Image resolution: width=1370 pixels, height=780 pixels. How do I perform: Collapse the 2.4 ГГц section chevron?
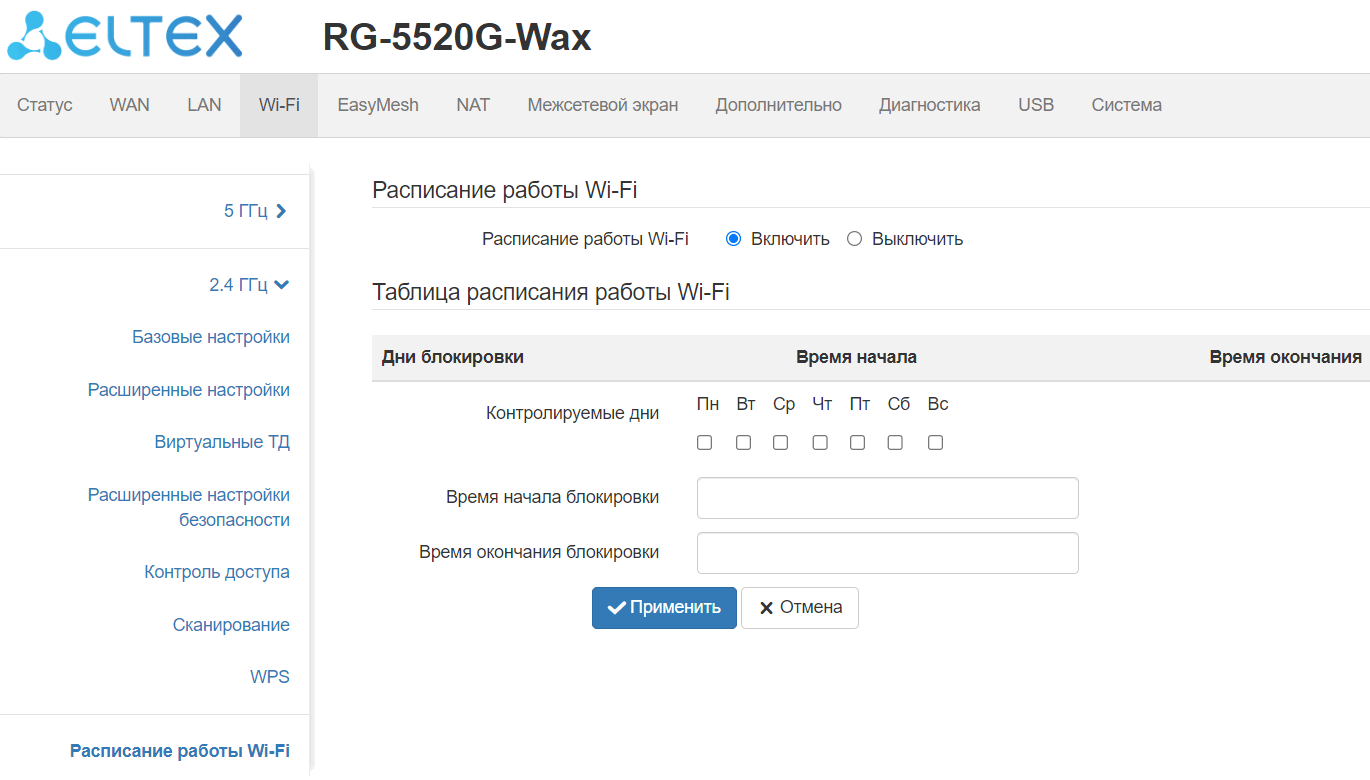point(281,285)
